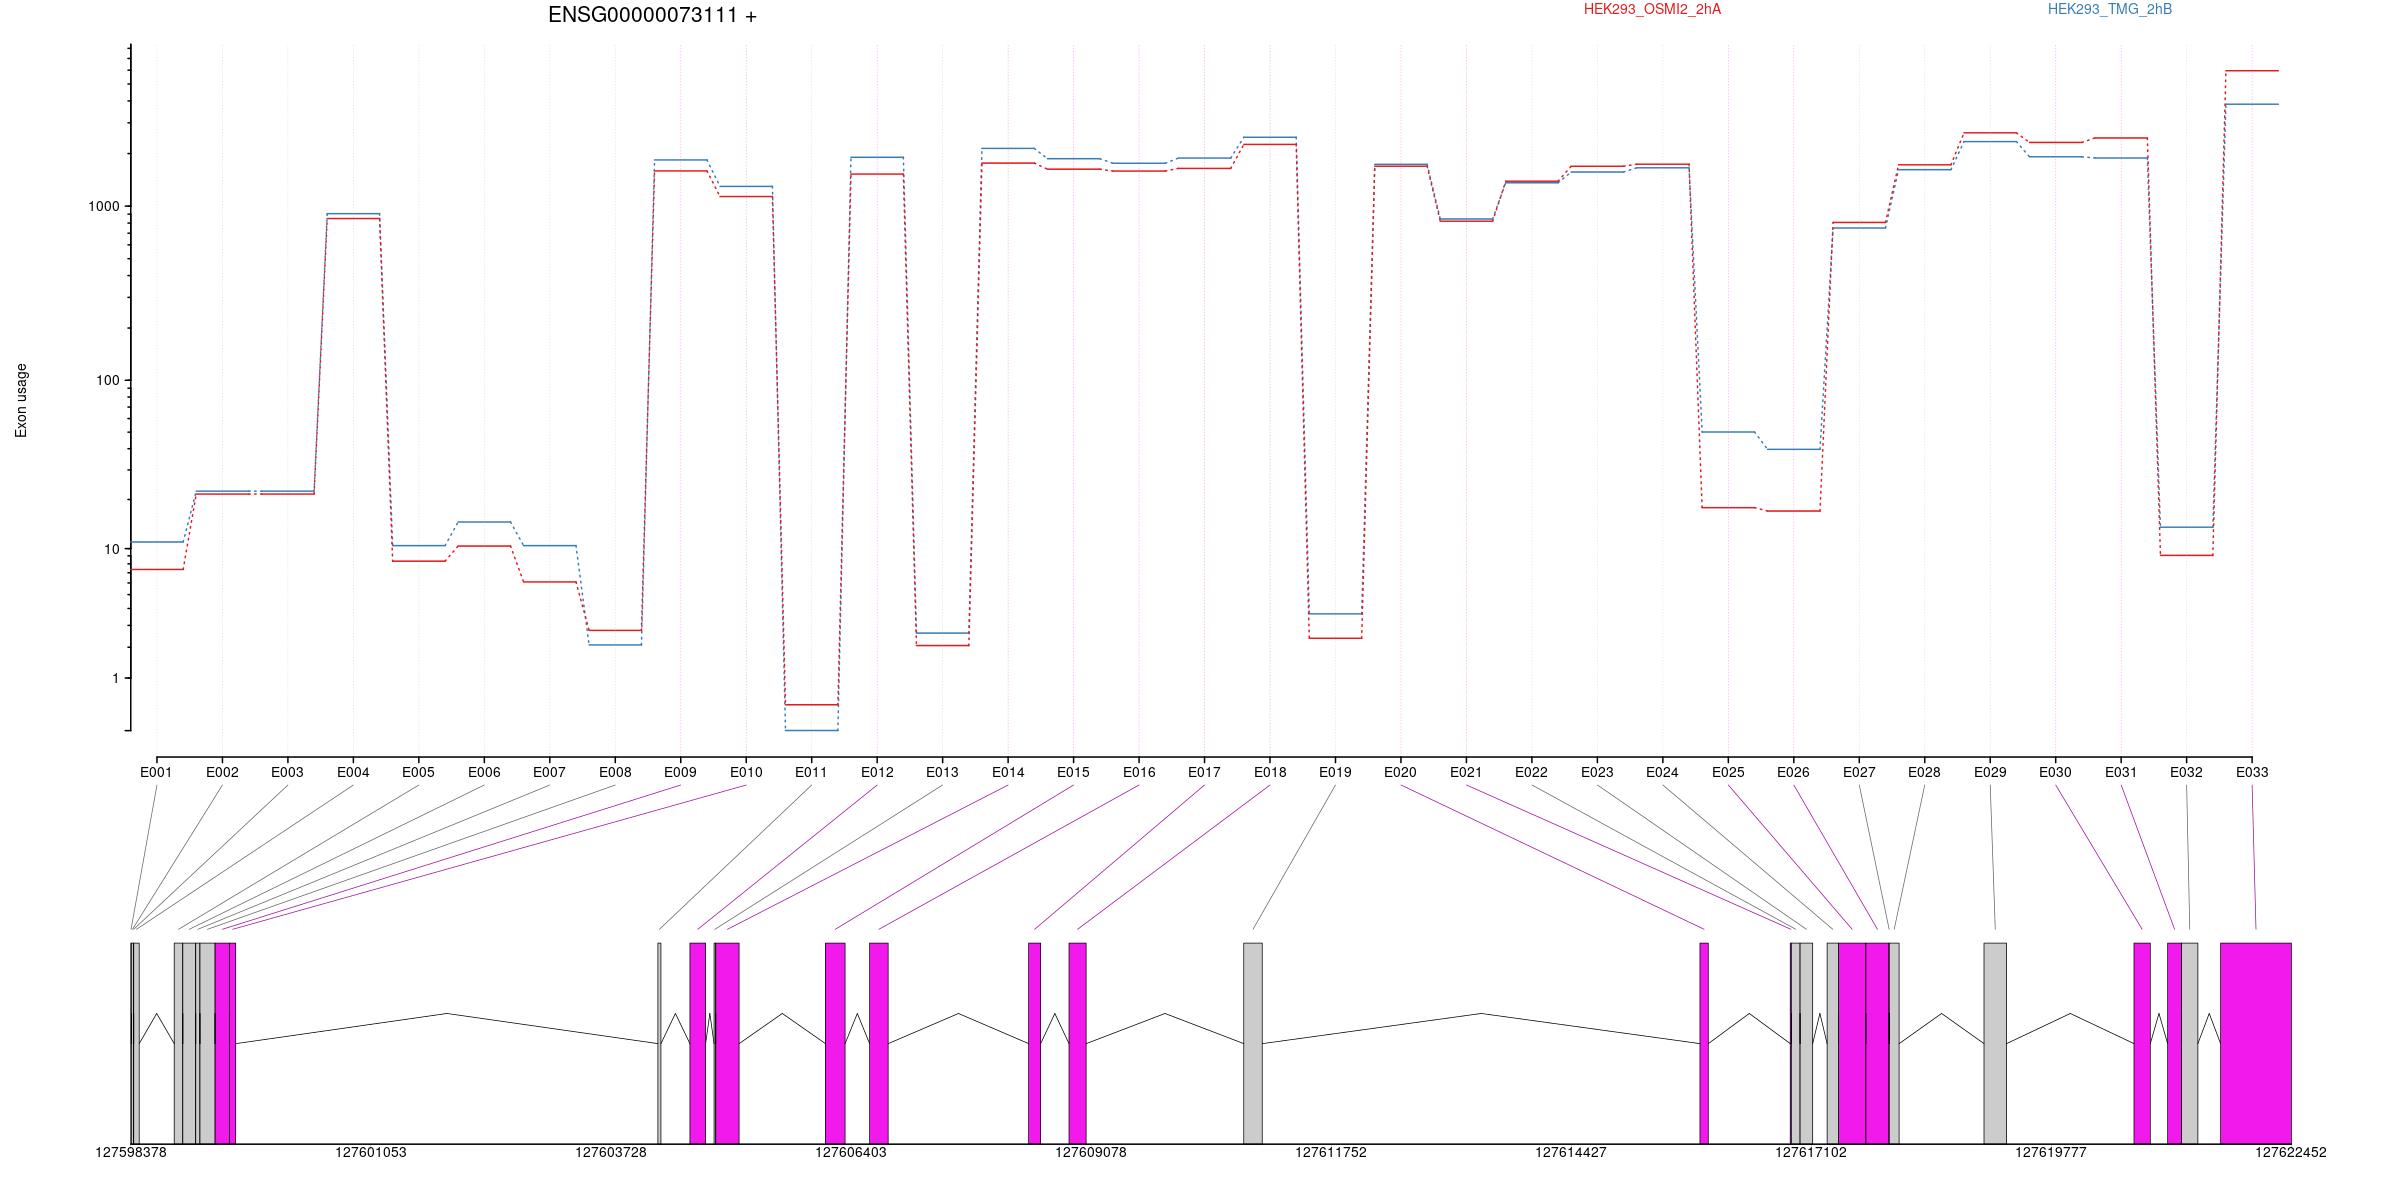2400x1200 pixels.
Task: Click exon label E005
Action: [418, 772]
